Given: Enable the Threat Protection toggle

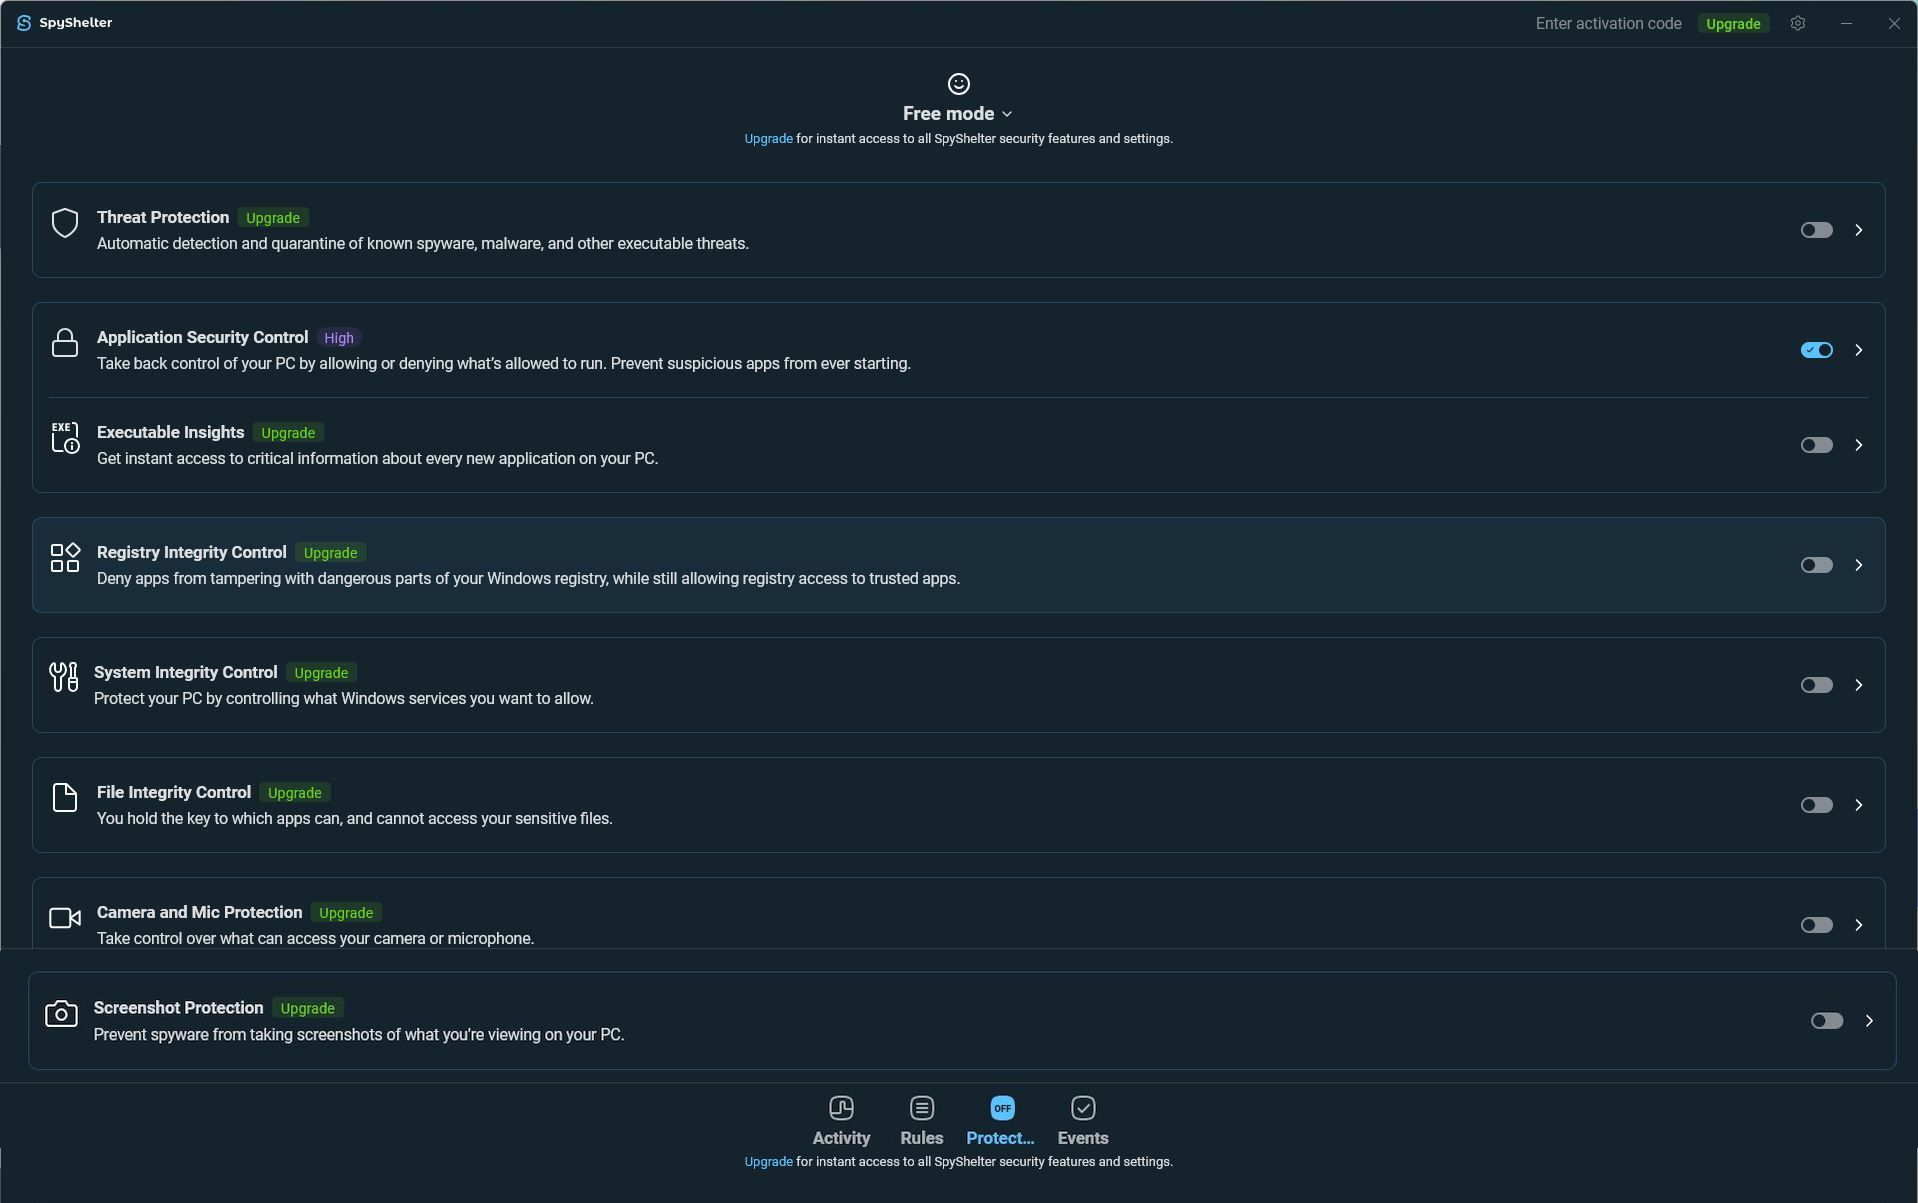Looking at the screenshot, I should coord(1817,230).
